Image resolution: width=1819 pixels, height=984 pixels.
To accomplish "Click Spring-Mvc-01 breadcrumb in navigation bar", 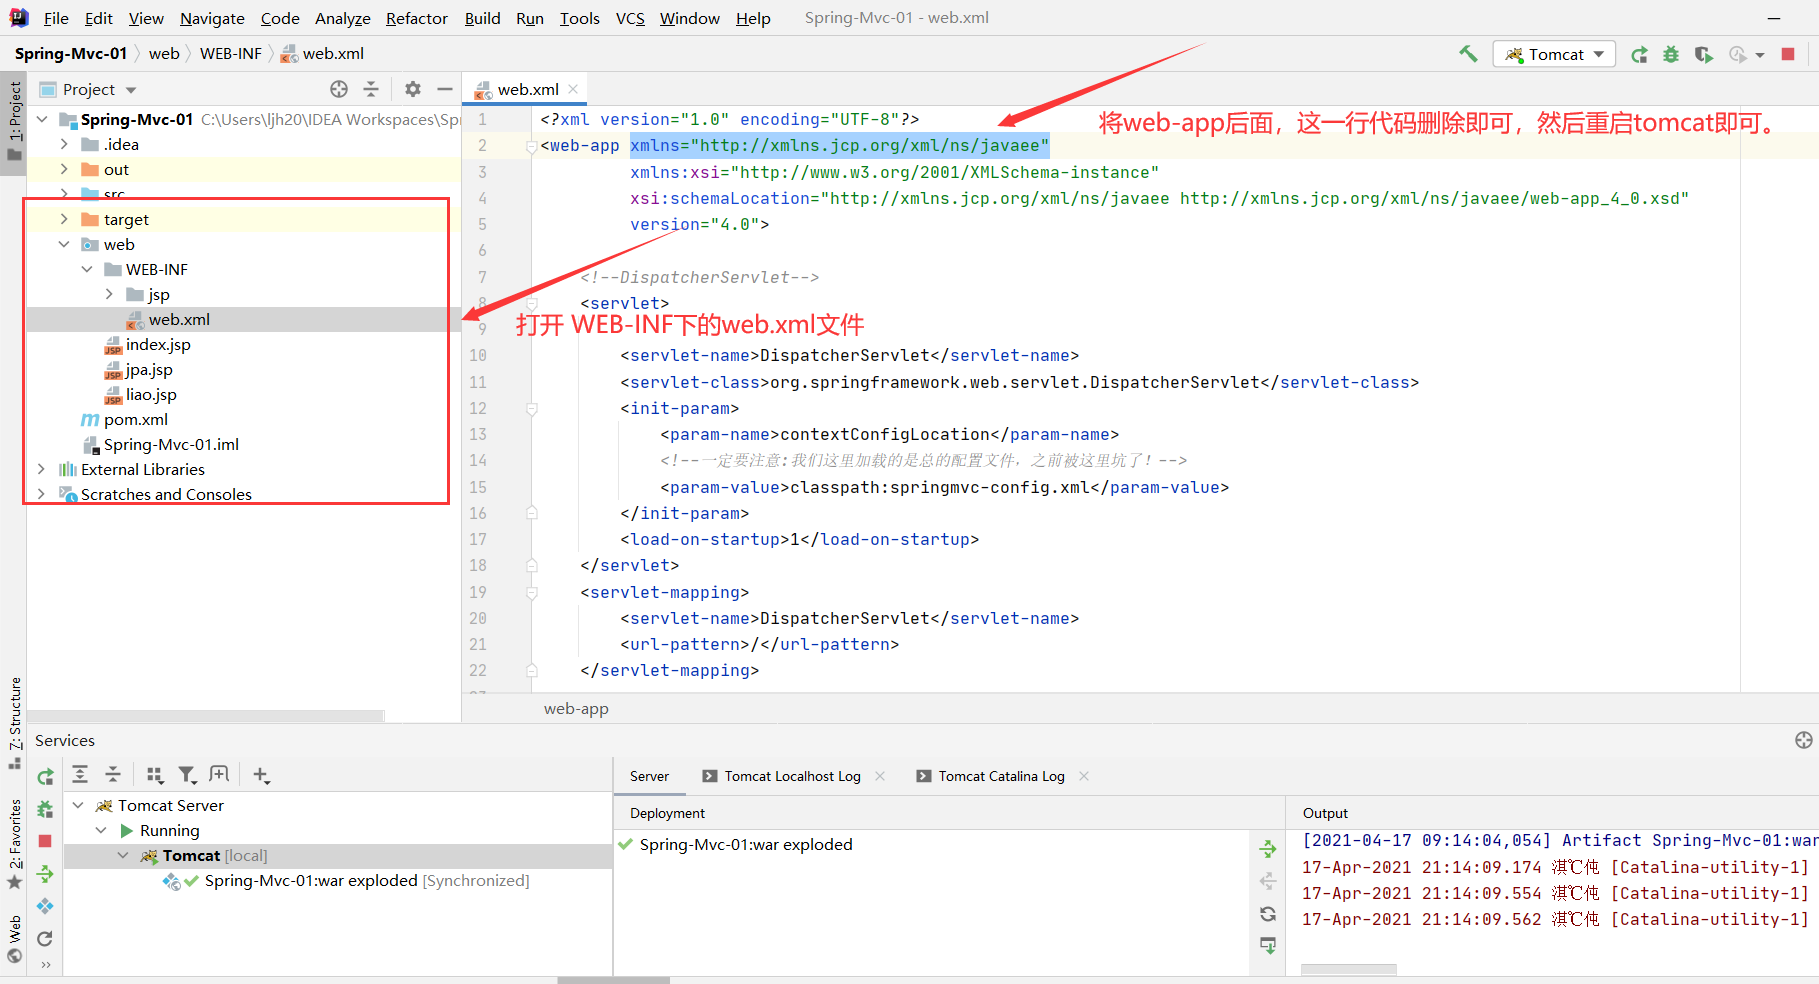I will pyautogui.click(x=71, y=53).
